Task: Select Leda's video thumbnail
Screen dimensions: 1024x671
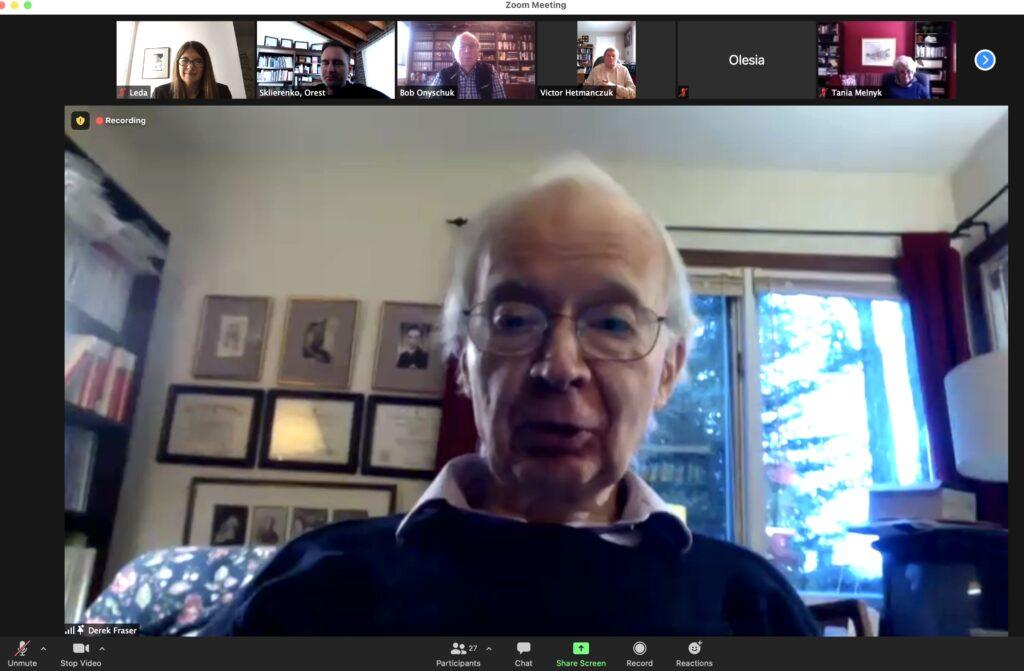Action: coord(185,60)
